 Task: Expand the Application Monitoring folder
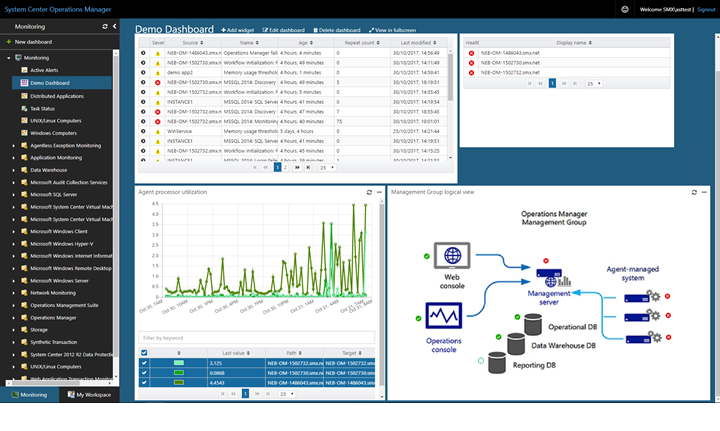pyautogui.click(x=13, y=157)
